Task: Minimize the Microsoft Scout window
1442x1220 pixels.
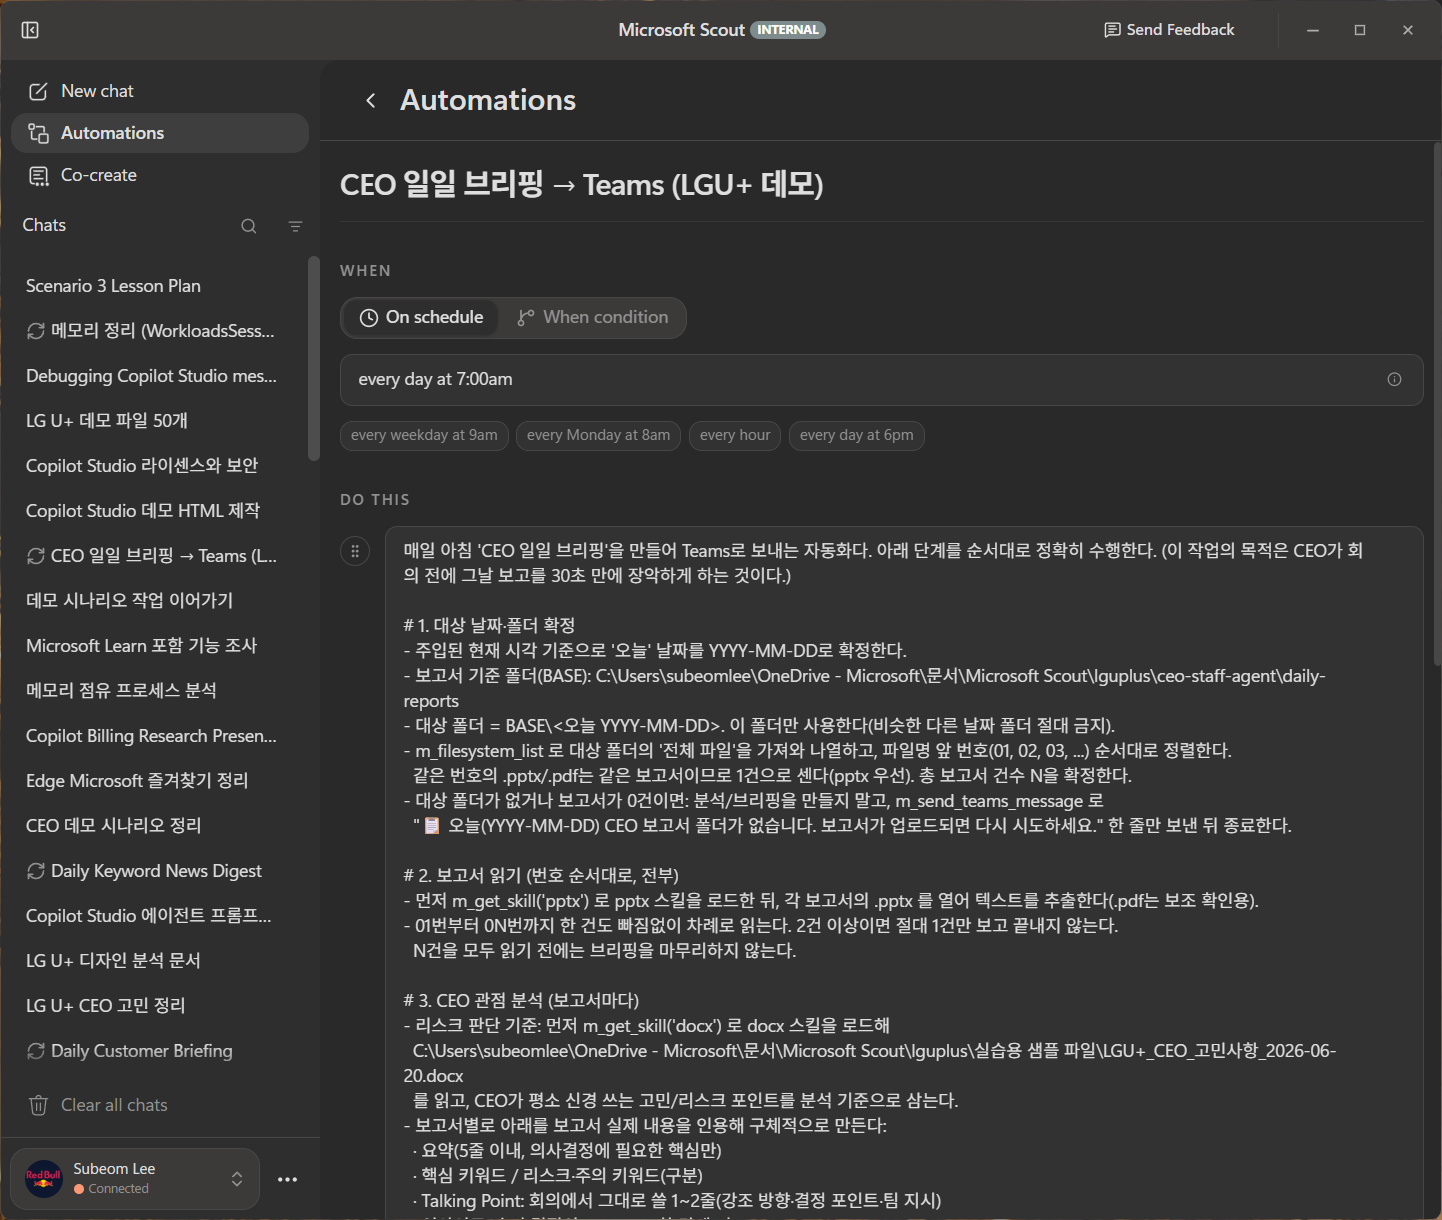Action: [1313, 30]
